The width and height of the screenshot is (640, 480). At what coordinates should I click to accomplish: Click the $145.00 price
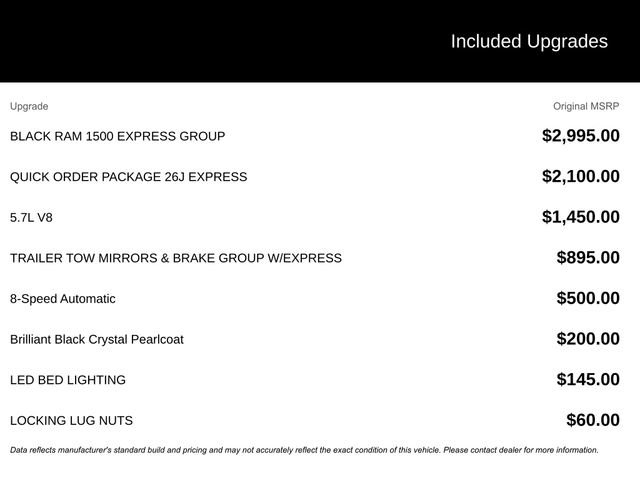pos(587,380)
